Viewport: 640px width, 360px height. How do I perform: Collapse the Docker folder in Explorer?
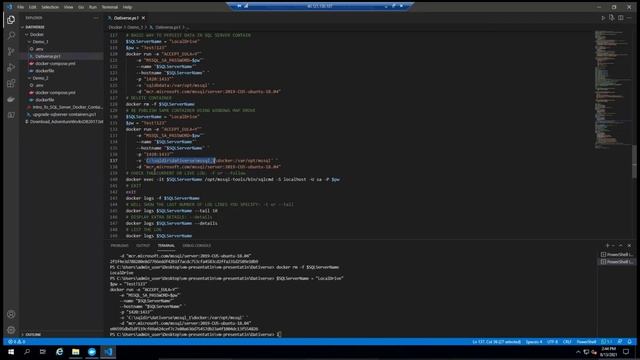[36, 34]
